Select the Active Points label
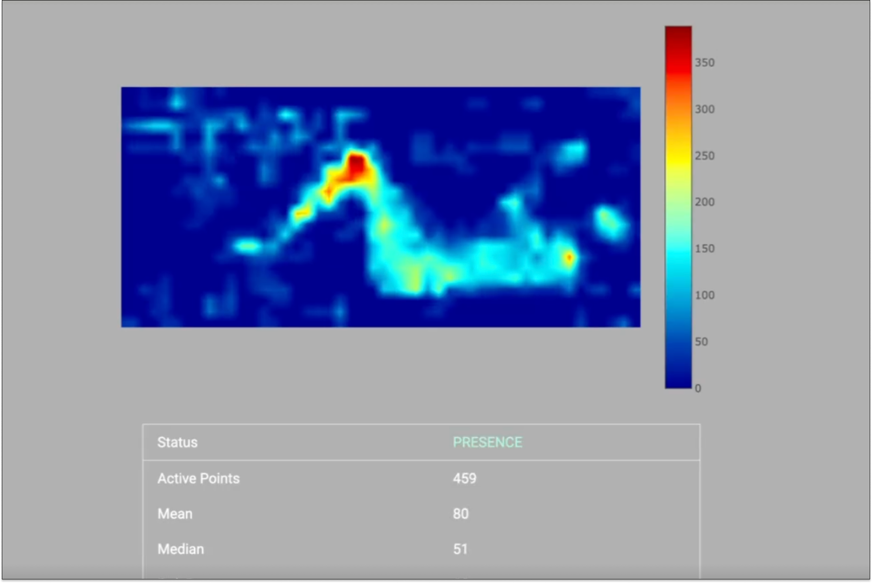 tap(198, 479)
